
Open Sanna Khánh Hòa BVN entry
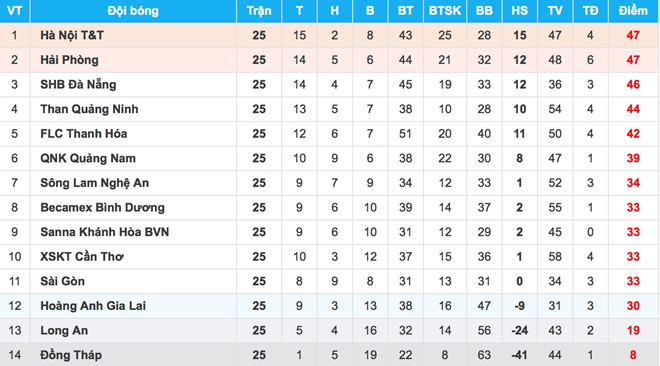[x=105, y=232]
